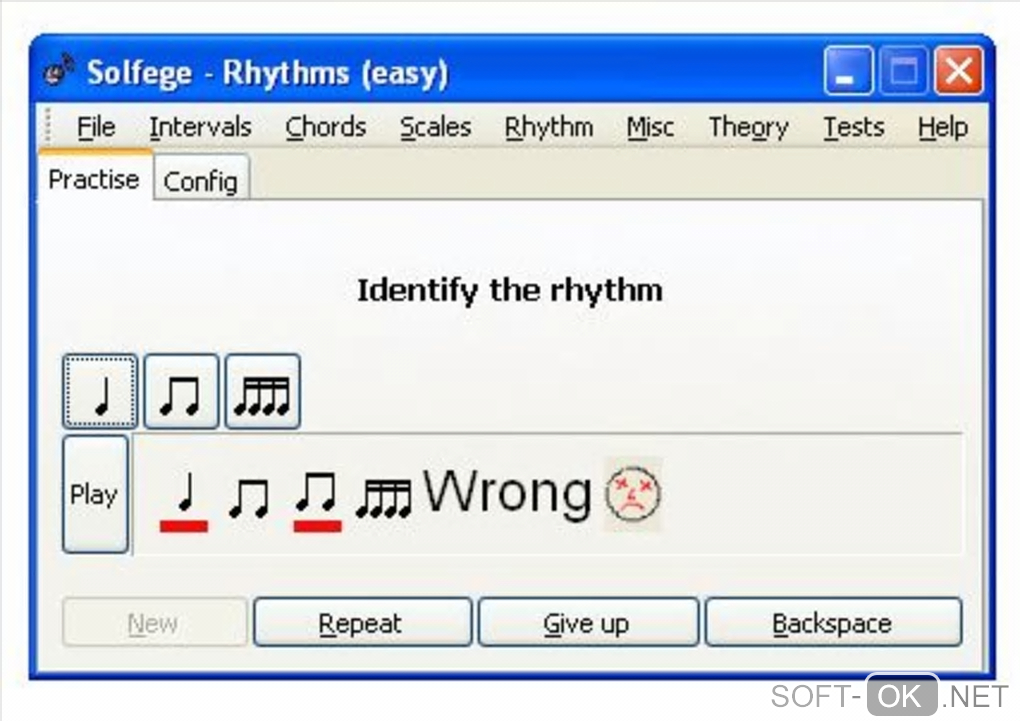Click the menu bar drag handle
1020x721 pixels.
pyautogui.click(x=47, y=126)
